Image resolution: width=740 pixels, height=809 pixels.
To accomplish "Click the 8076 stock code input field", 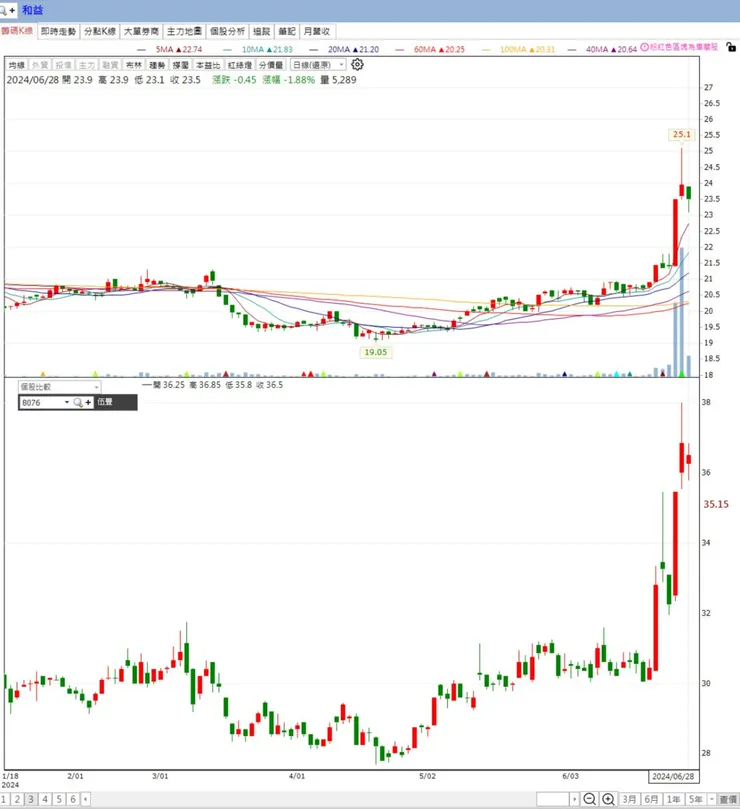I will (x=41, y=402).
